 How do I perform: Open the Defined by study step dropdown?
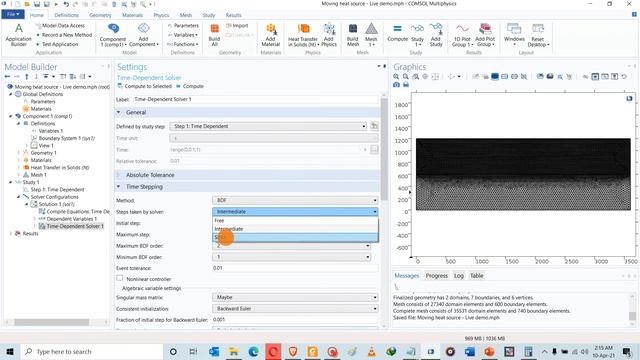(x=268, y=126)
